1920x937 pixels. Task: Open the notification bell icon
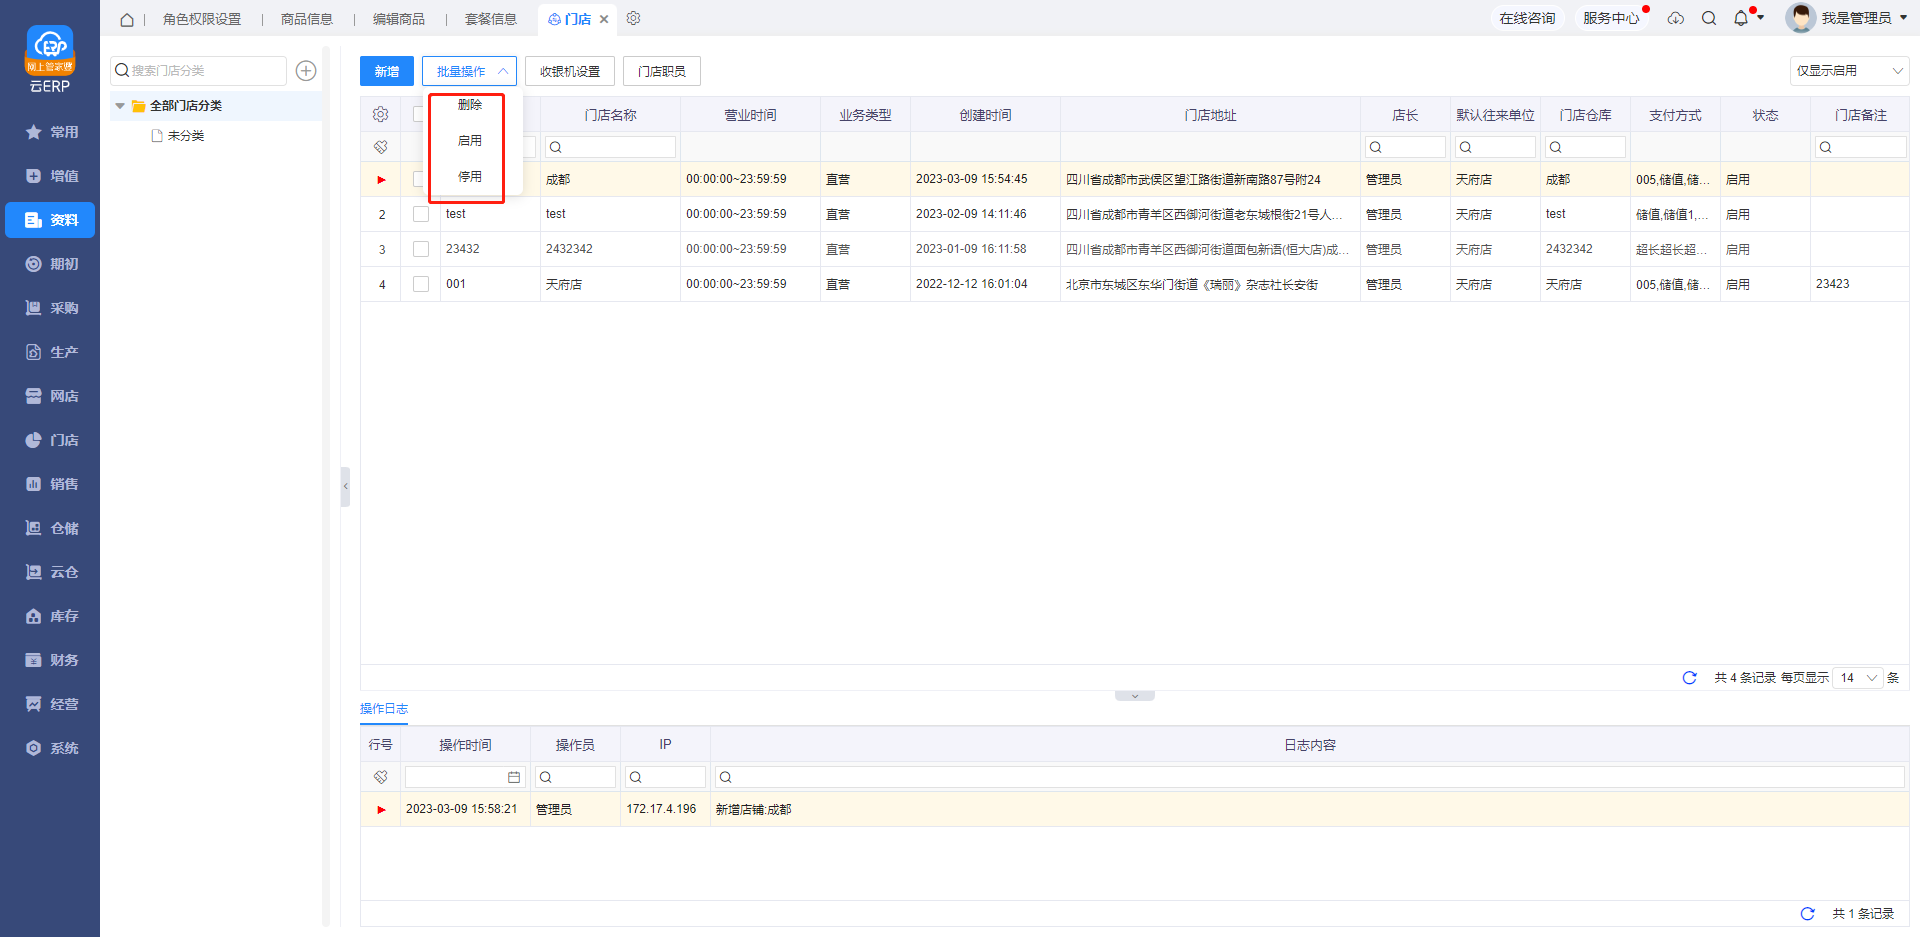coord(1741,18)
